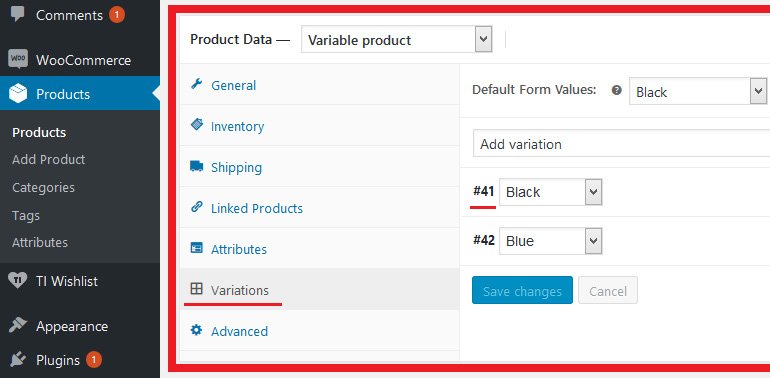Click the Shipping truck icon
The width and height of the screenshot is (770, 378).
coord(196,166)
